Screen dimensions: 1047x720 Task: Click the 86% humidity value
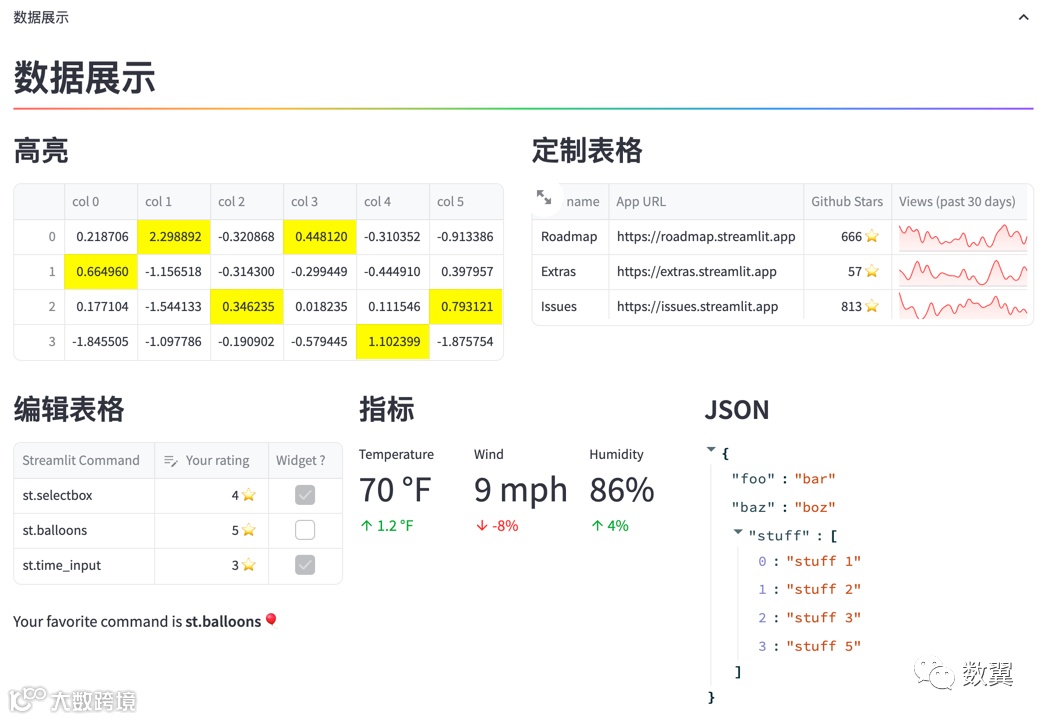click(x=622, y=490)
